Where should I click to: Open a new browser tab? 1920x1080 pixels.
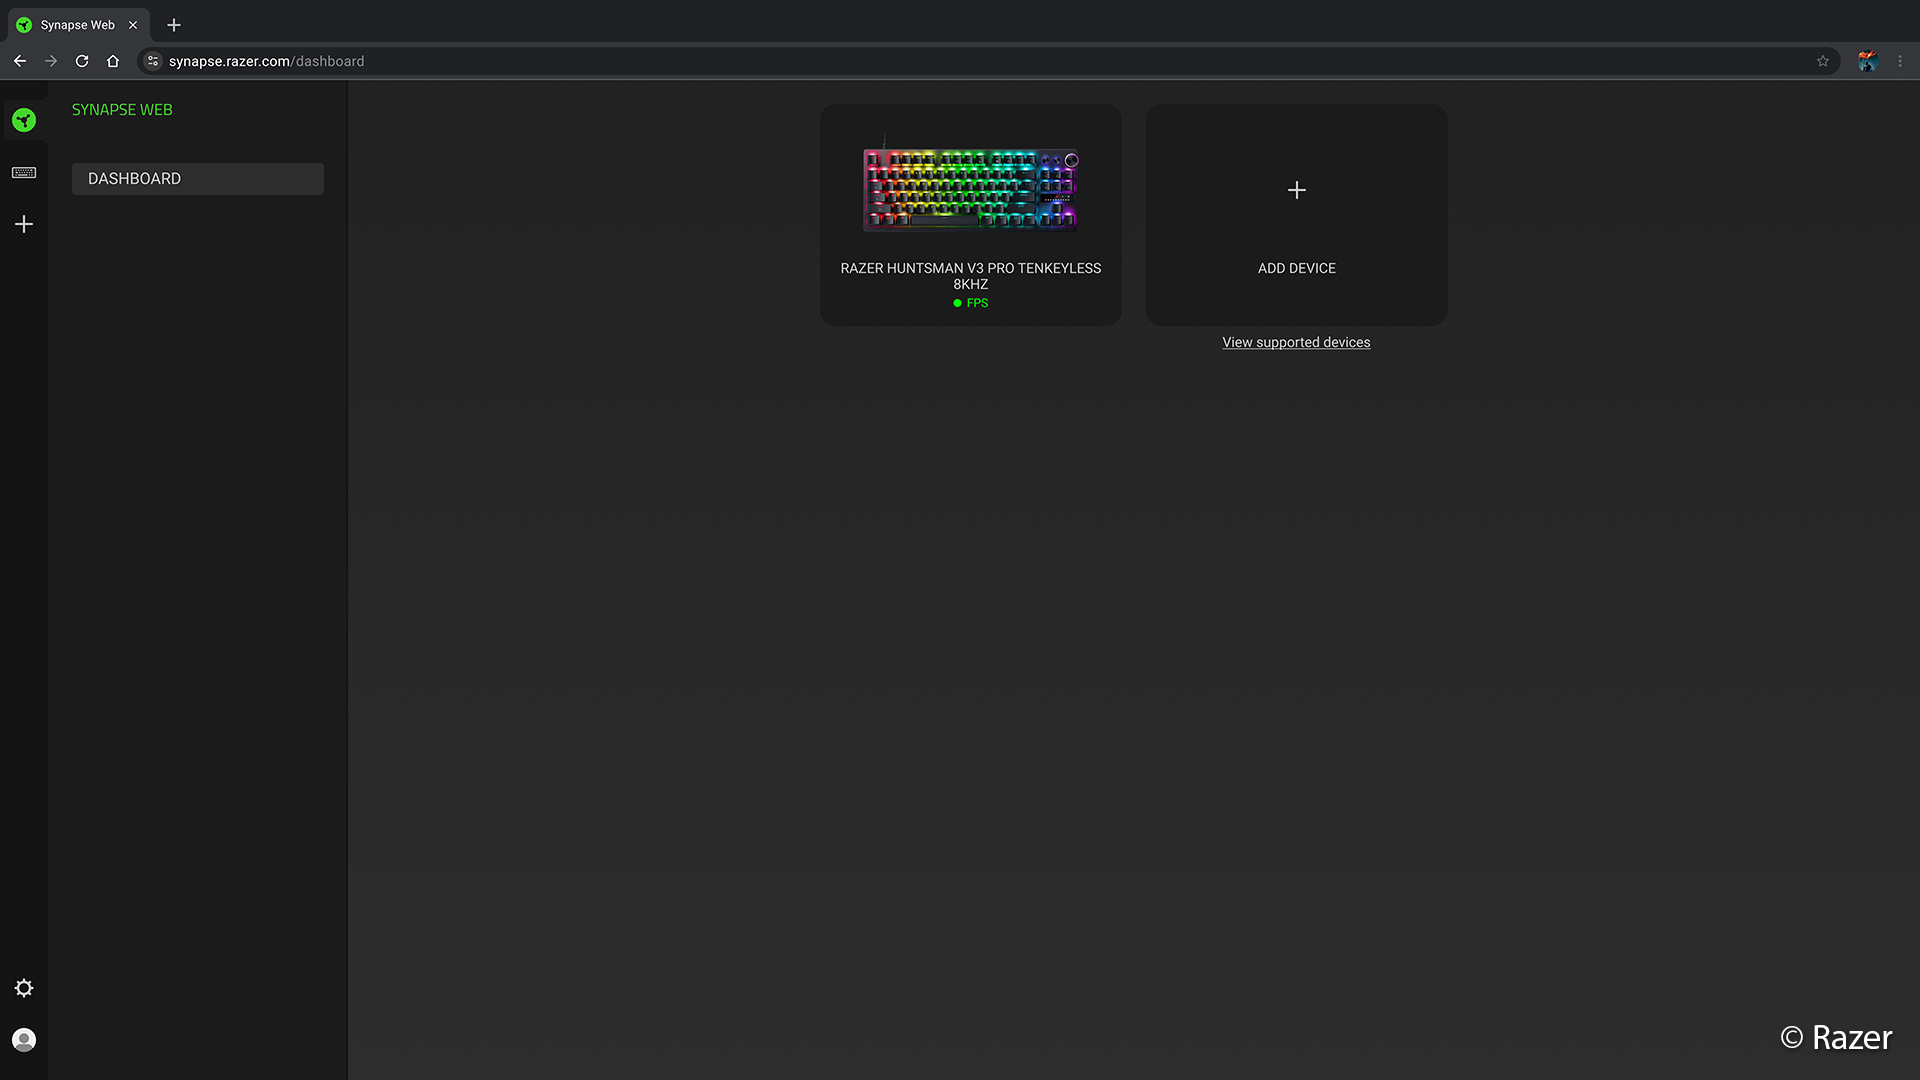point(174,25)
